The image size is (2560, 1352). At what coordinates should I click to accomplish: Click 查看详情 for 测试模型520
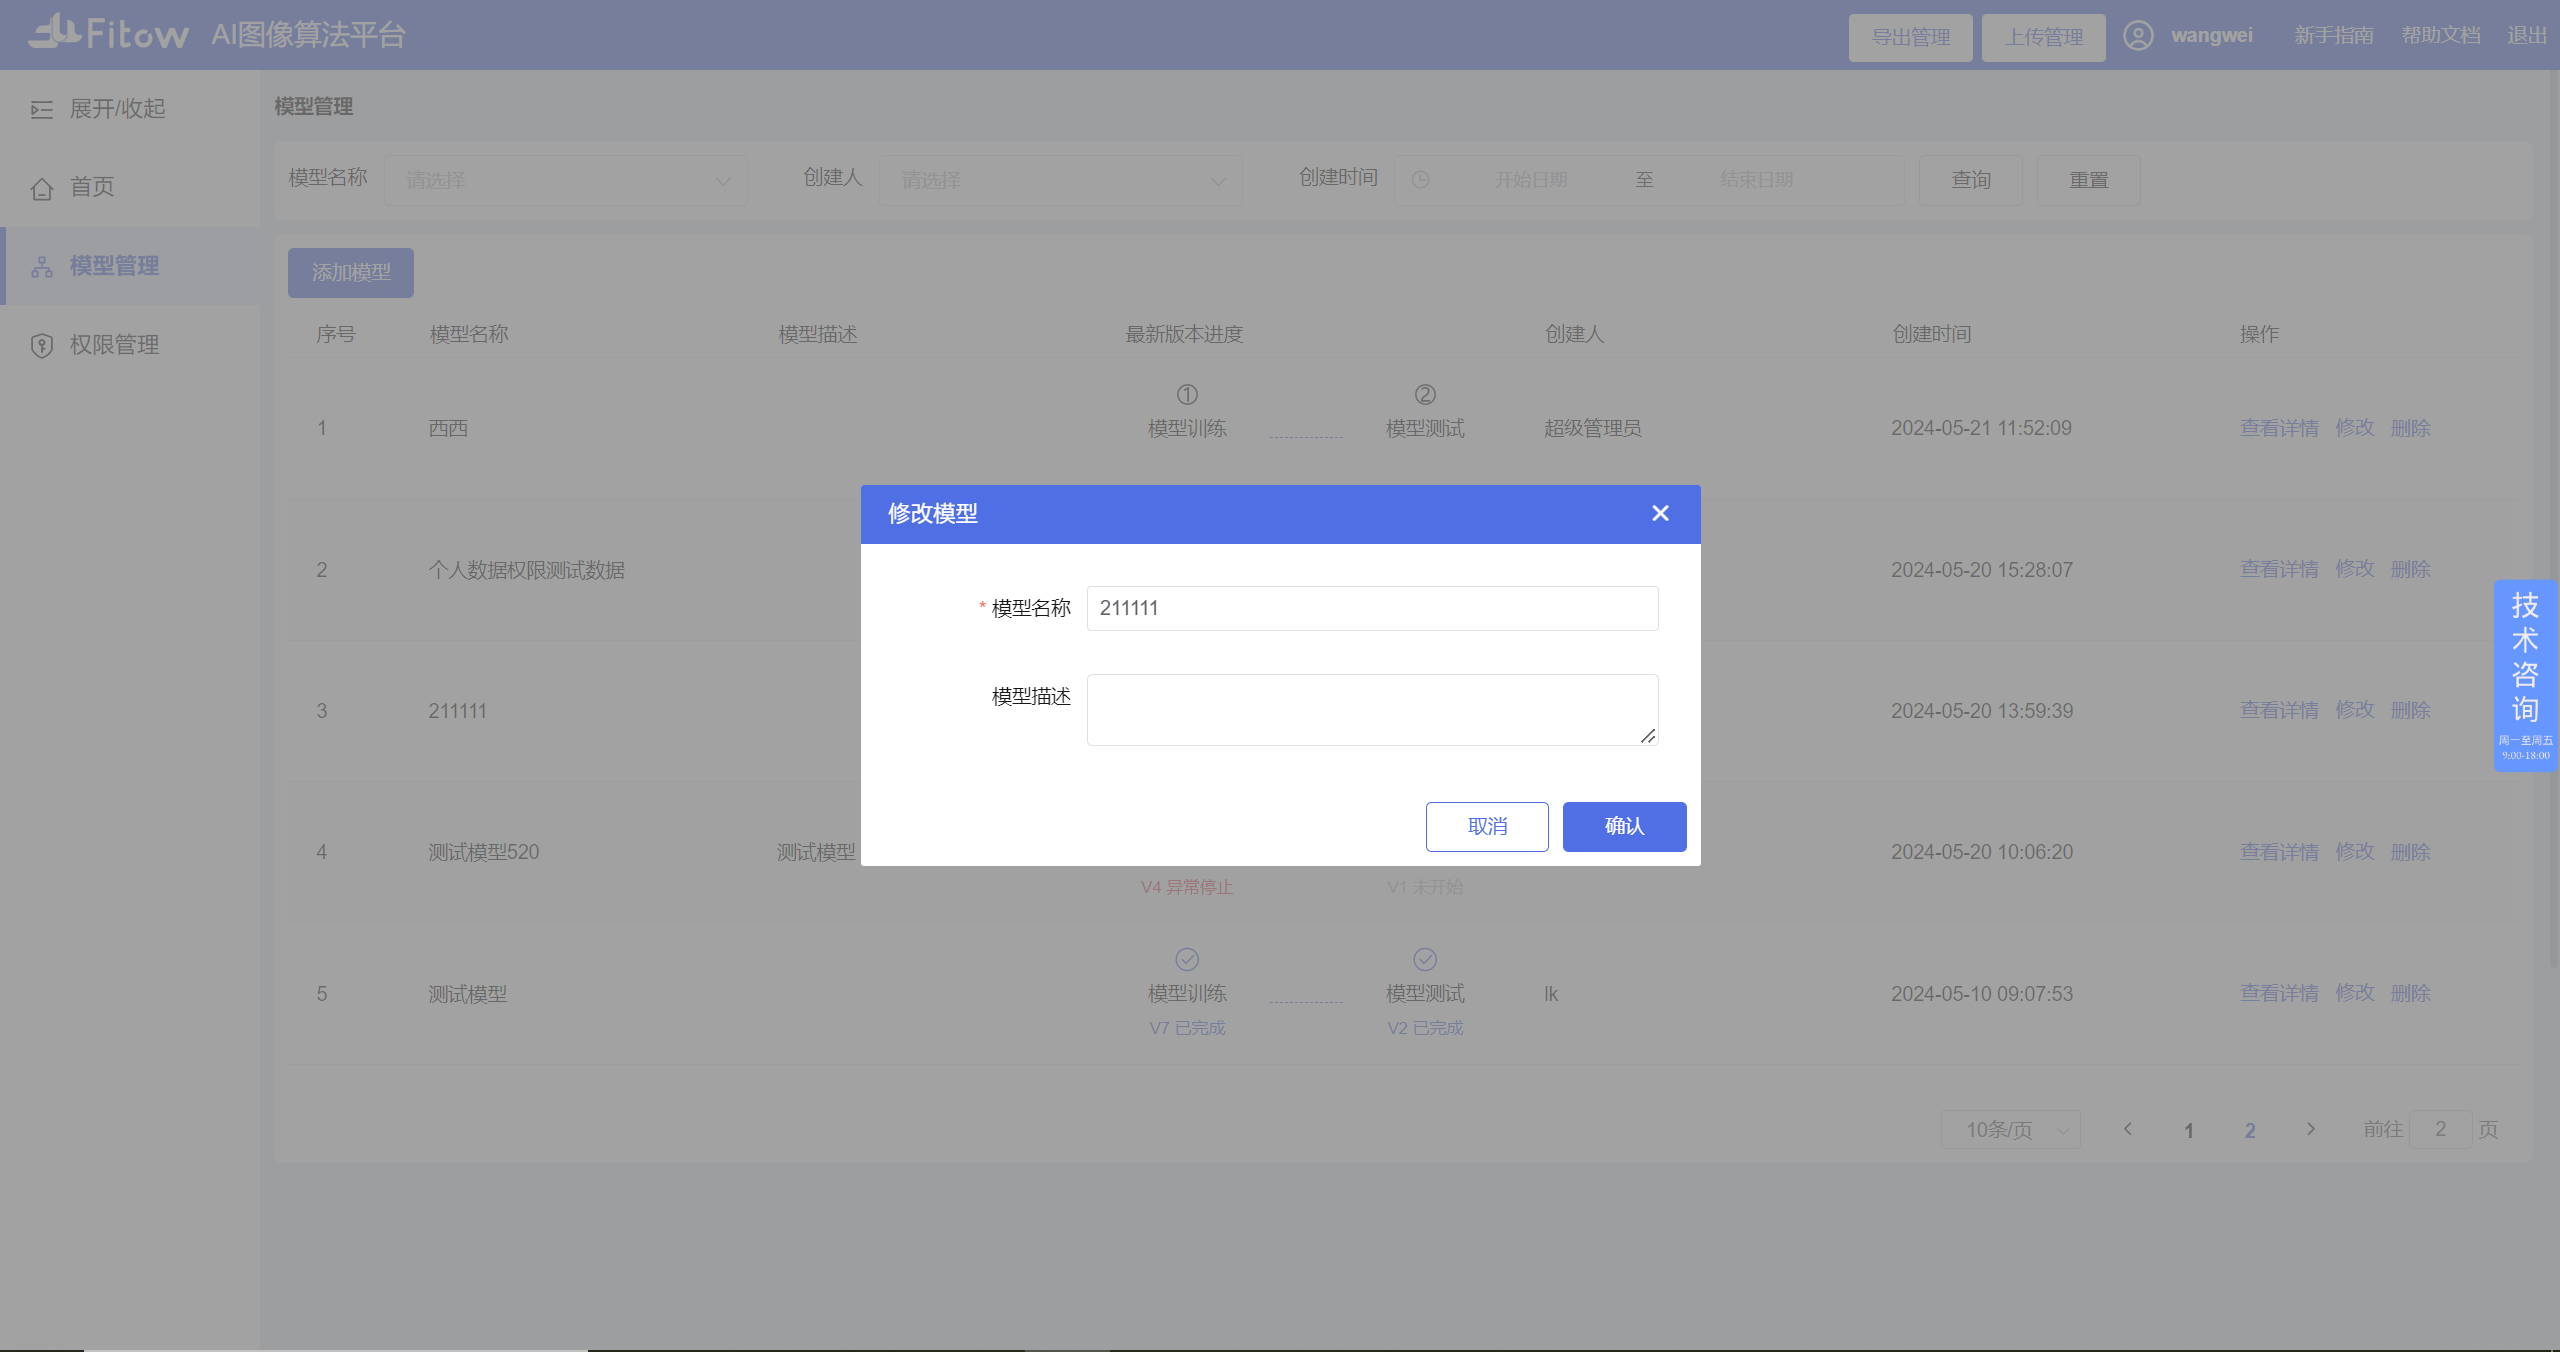tap(2279, 852)
